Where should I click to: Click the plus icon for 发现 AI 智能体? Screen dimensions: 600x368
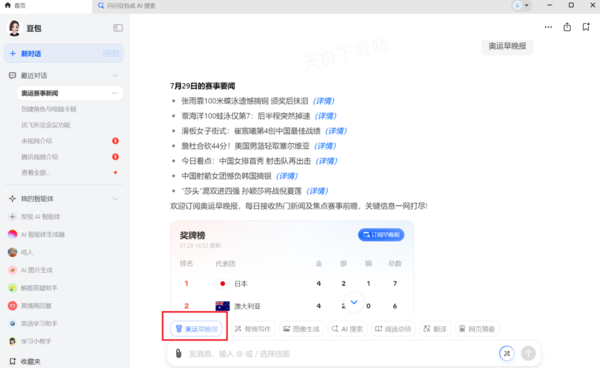[x=12, y=217]
